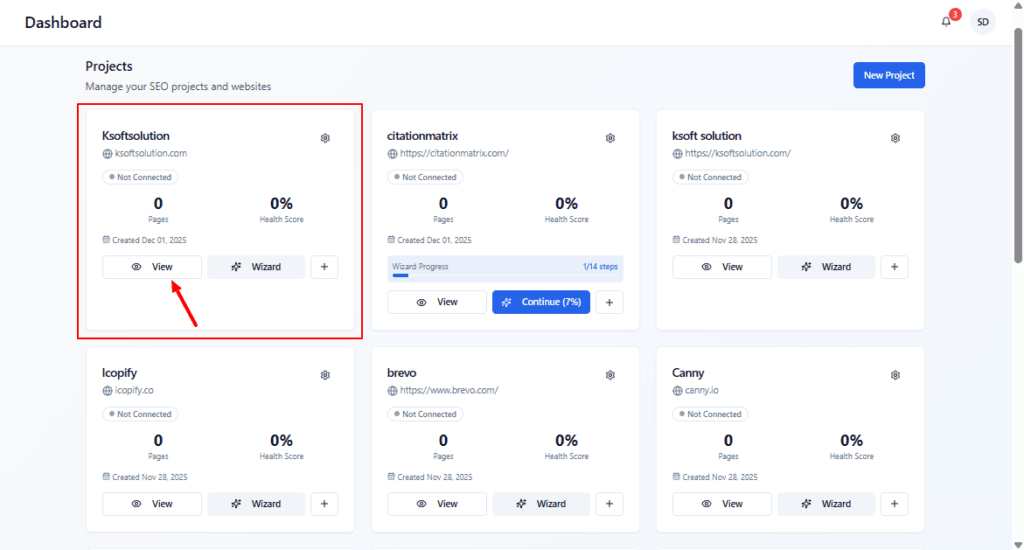This screenshot has width=1024, height=550.
Task: View the Canny project
Action: click(722, 504)
